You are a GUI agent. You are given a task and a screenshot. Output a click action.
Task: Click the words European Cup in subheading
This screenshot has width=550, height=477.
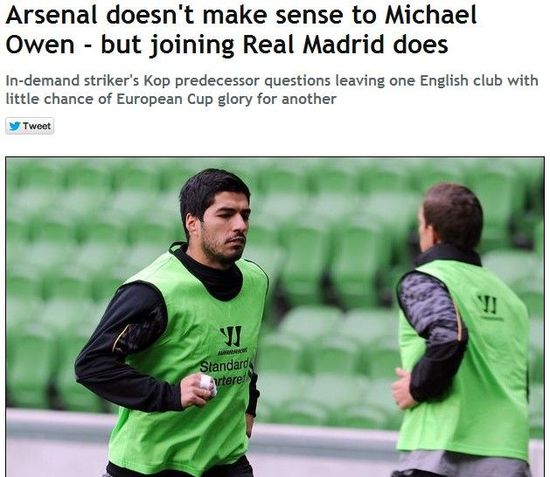(165, 99)
